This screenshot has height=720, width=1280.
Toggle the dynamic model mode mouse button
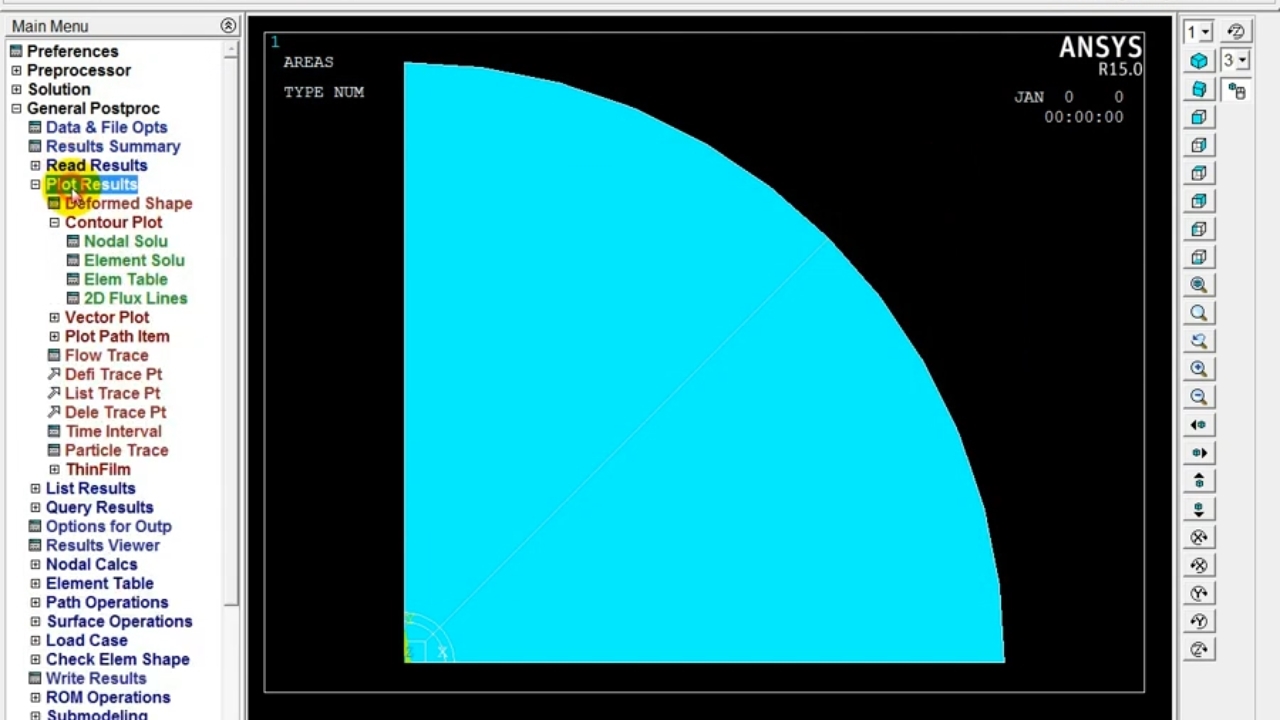point(1237,92)
